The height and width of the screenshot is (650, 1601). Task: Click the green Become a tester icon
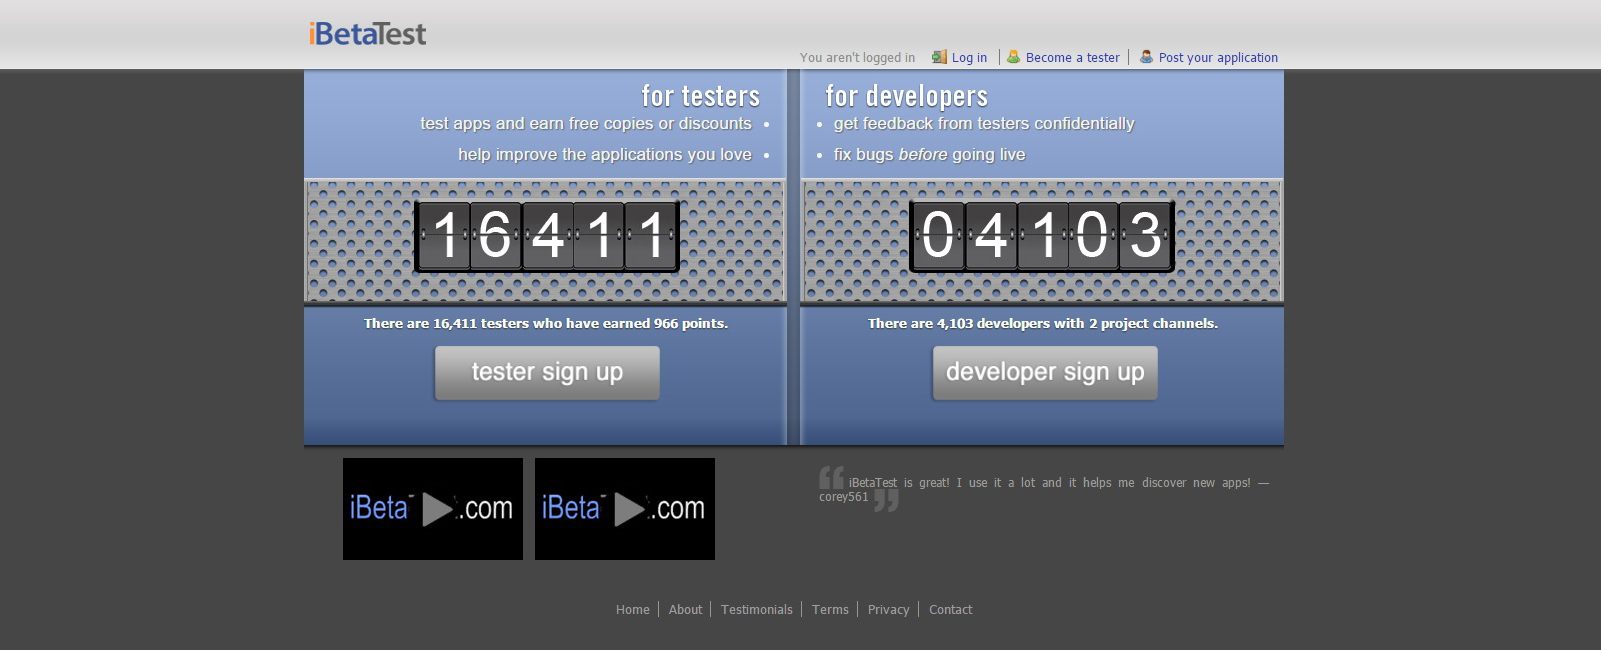[1013, 57]
